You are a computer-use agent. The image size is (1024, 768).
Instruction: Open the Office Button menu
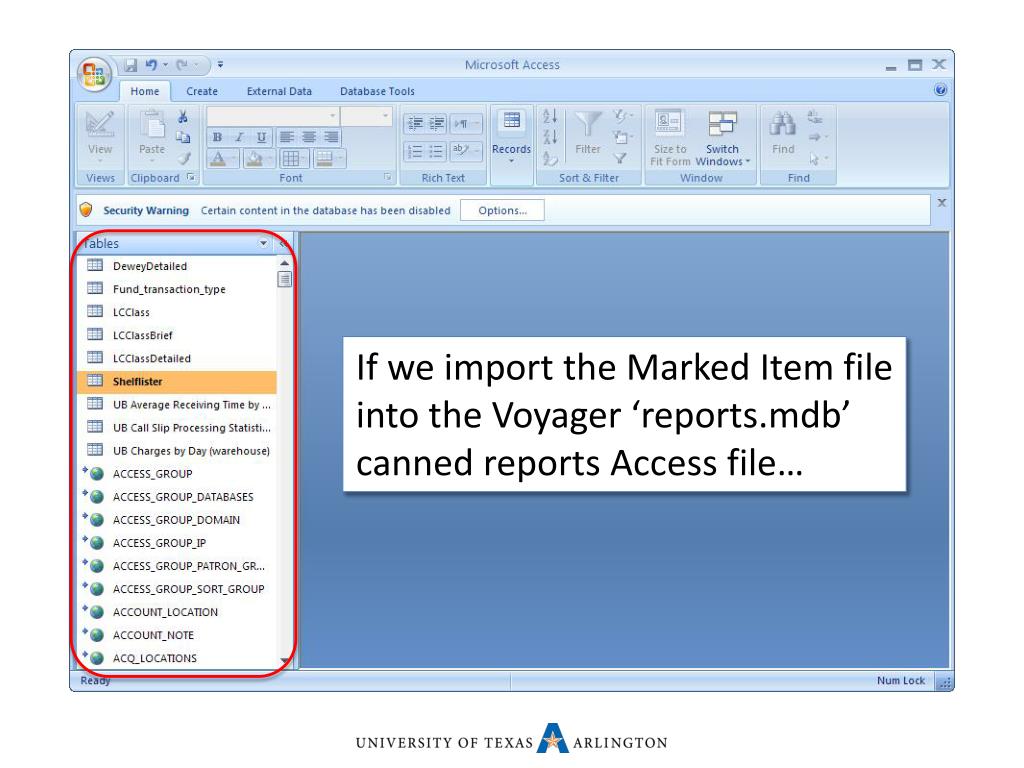(93, 73)
